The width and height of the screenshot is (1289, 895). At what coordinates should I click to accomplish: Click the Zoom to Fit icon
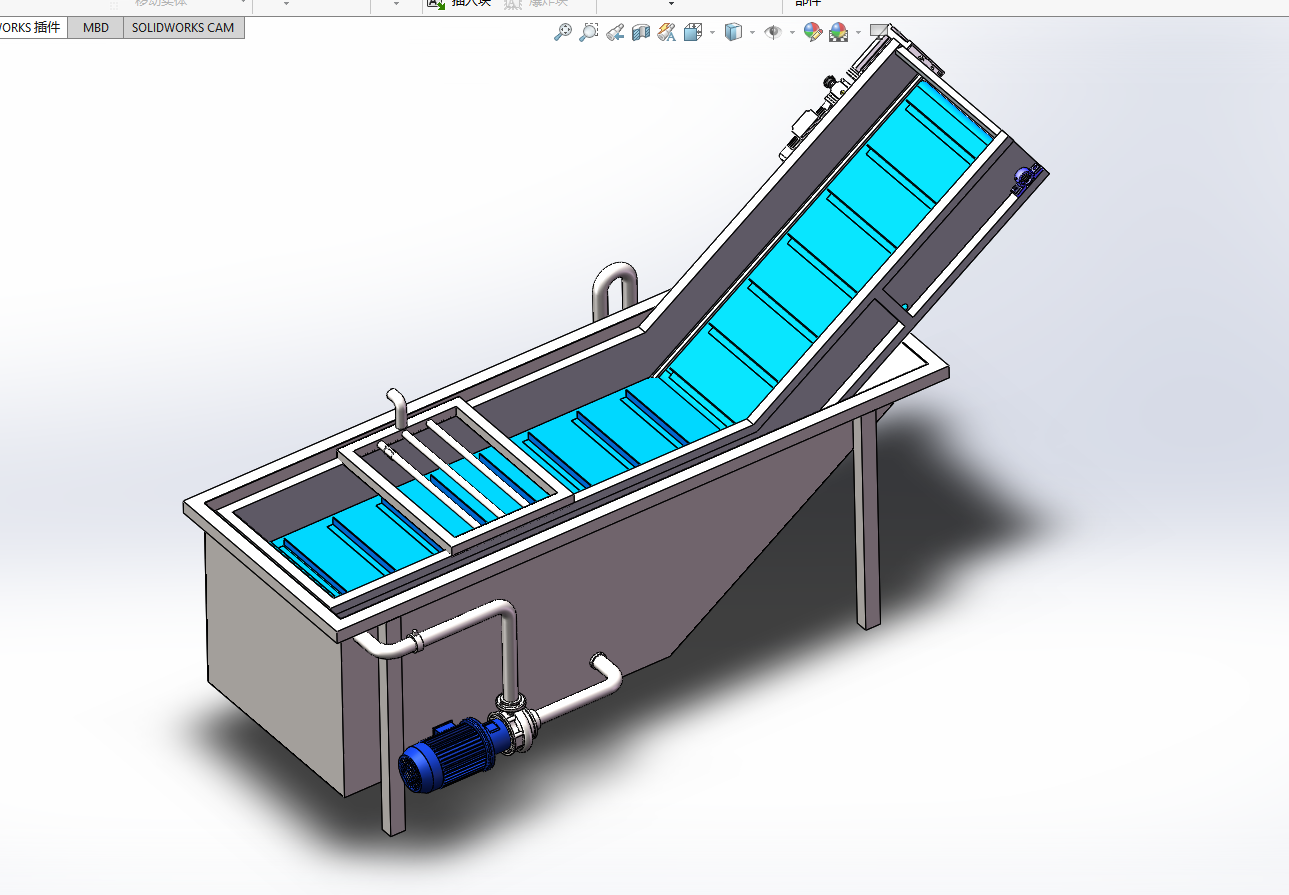click(564, 32)
